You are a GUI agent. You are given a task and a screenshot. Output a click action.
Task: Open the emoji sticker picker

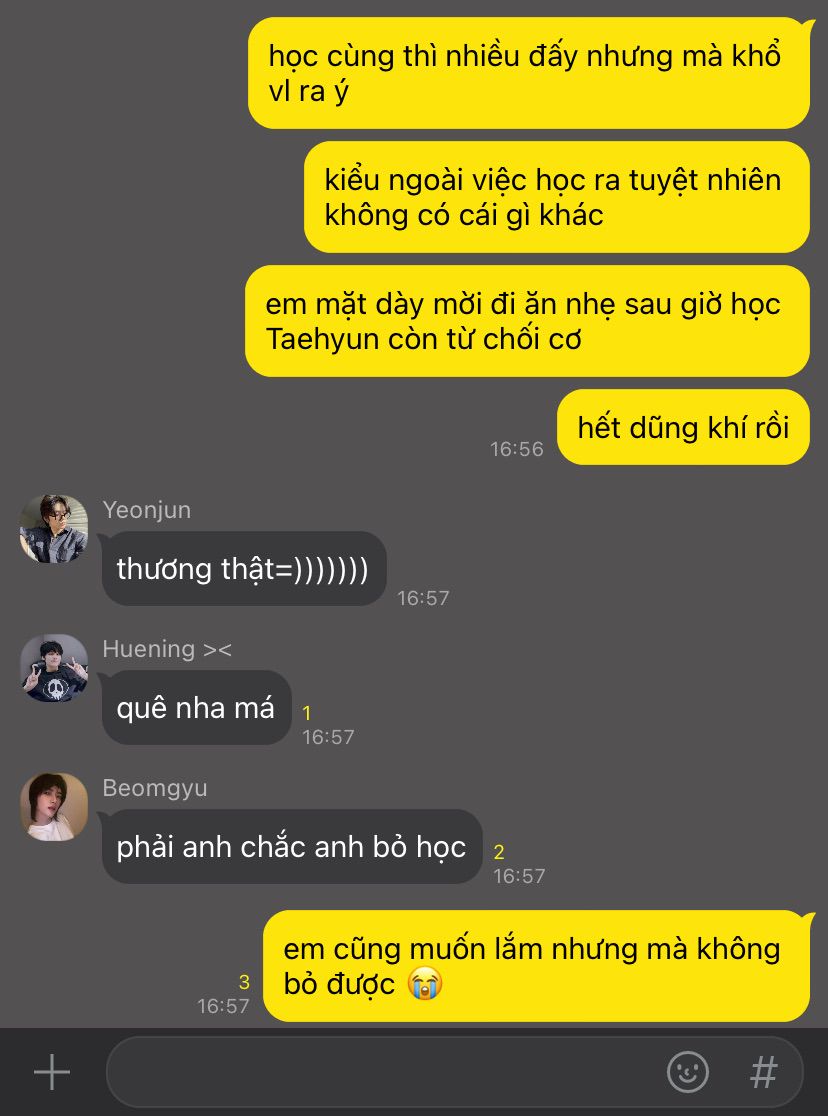[x=687, y=1072]
